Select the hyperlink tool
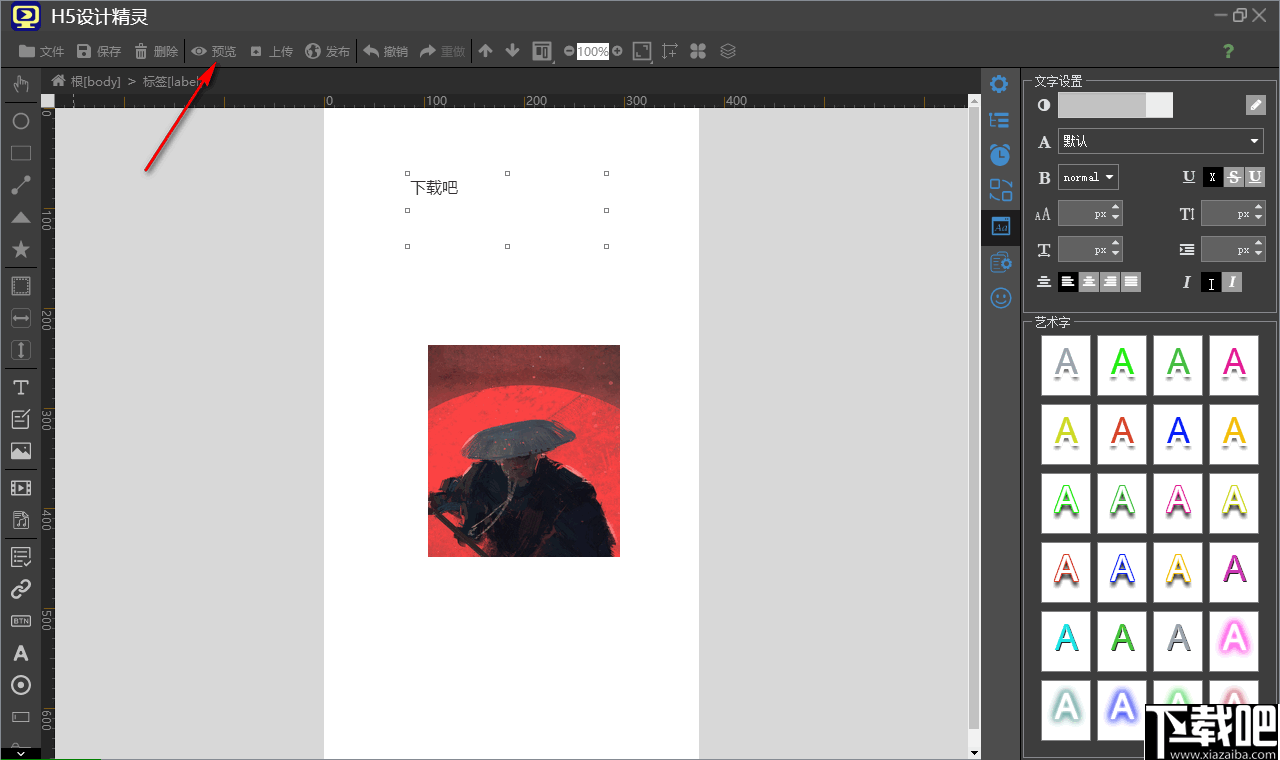The width and height of the screenshot is (1280, 760). [20, 589]
